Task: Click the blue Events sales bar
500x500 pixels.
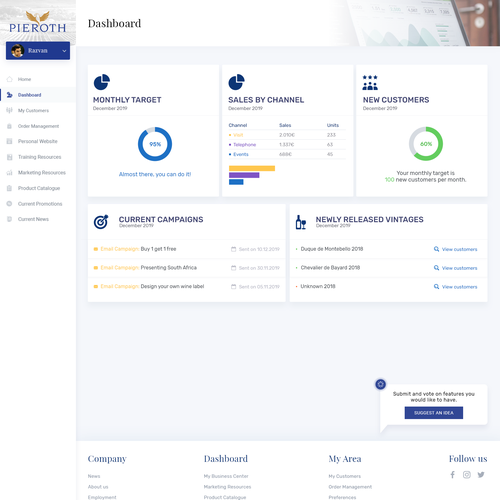Action: coord(236,182)
